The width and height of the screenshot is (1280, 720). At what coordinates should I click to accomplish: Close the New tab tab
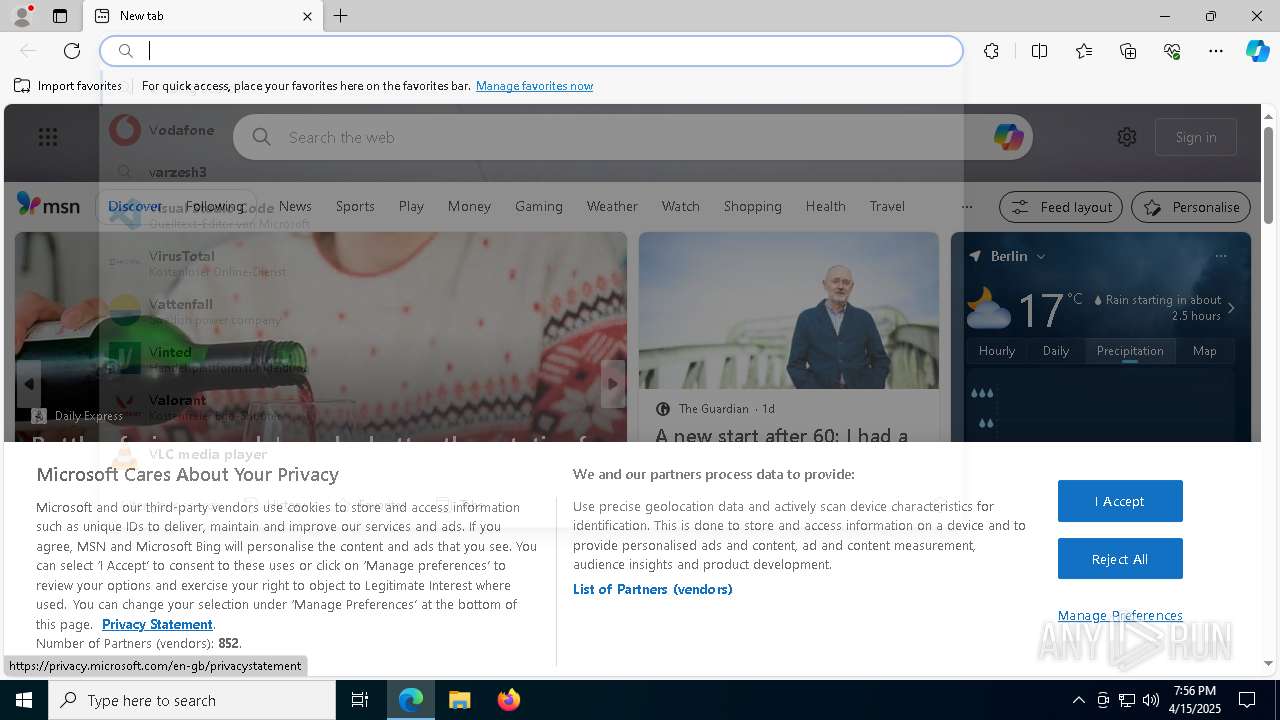pyautogui.click(x=307, y=16)
